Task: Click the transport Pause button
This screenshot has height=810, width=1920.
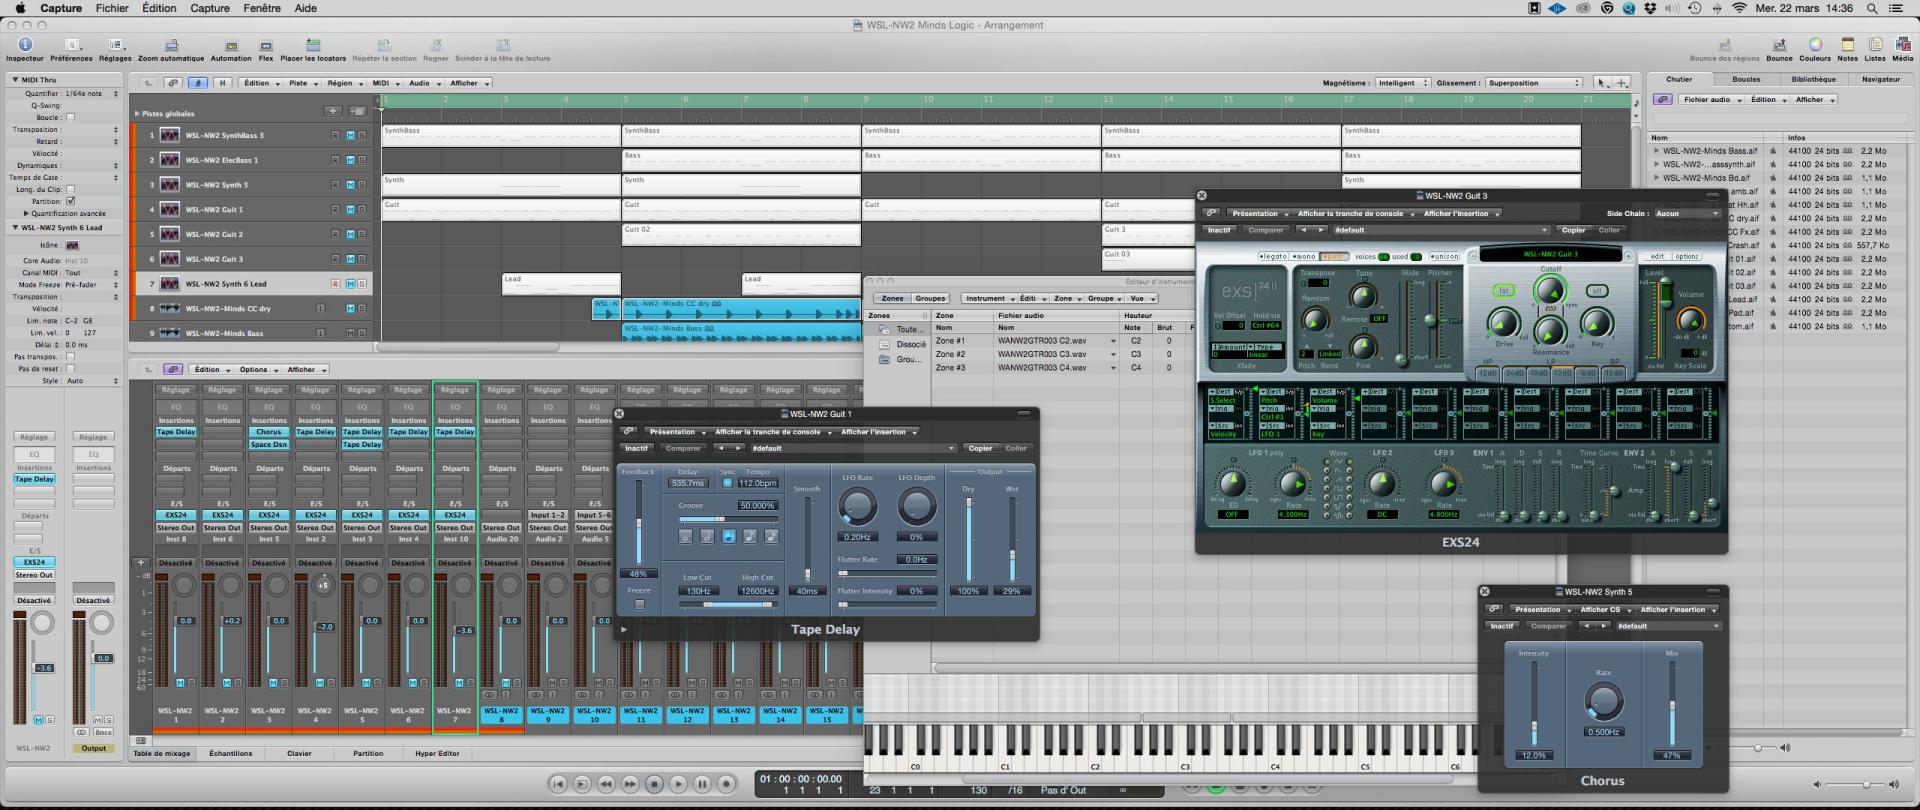Action: tap(702, 784)
